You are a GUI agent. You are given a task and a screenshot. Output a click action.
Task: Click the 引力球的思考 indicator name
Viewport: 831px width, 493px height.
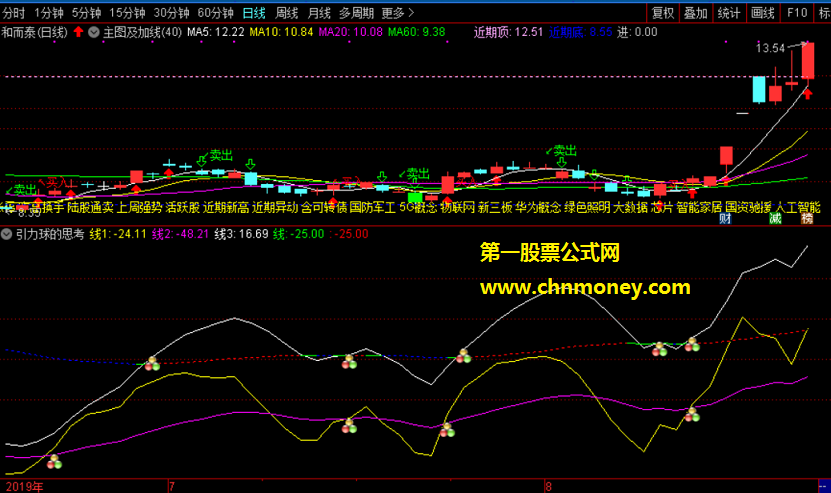tap(50, 234)
